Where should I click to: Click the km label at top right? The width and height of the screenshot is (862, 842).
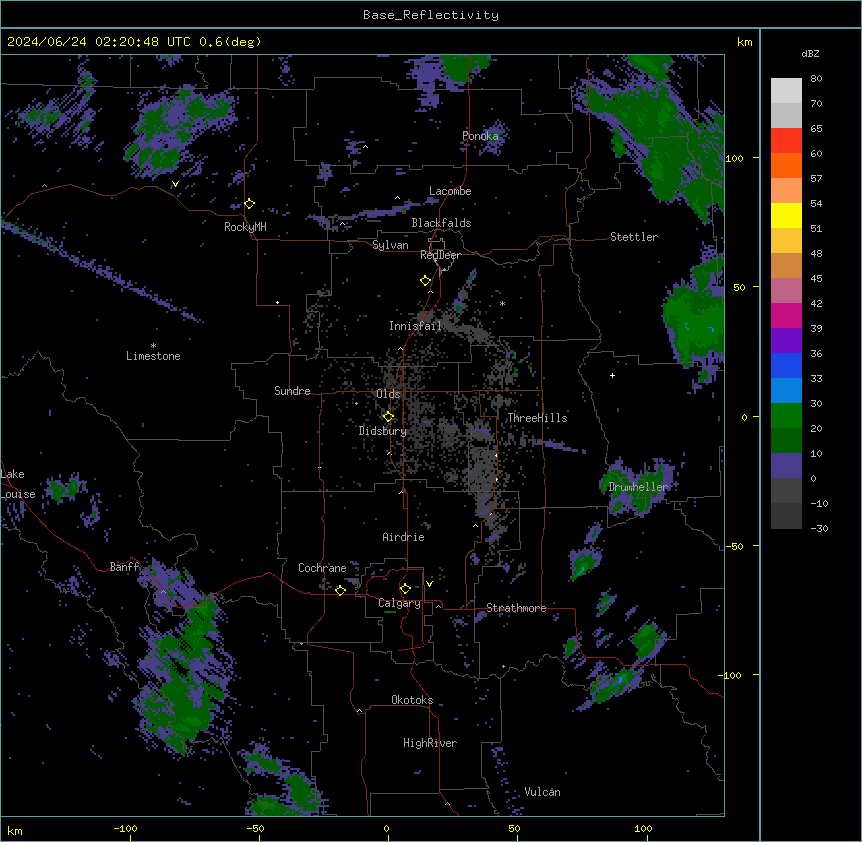[745, 42]
